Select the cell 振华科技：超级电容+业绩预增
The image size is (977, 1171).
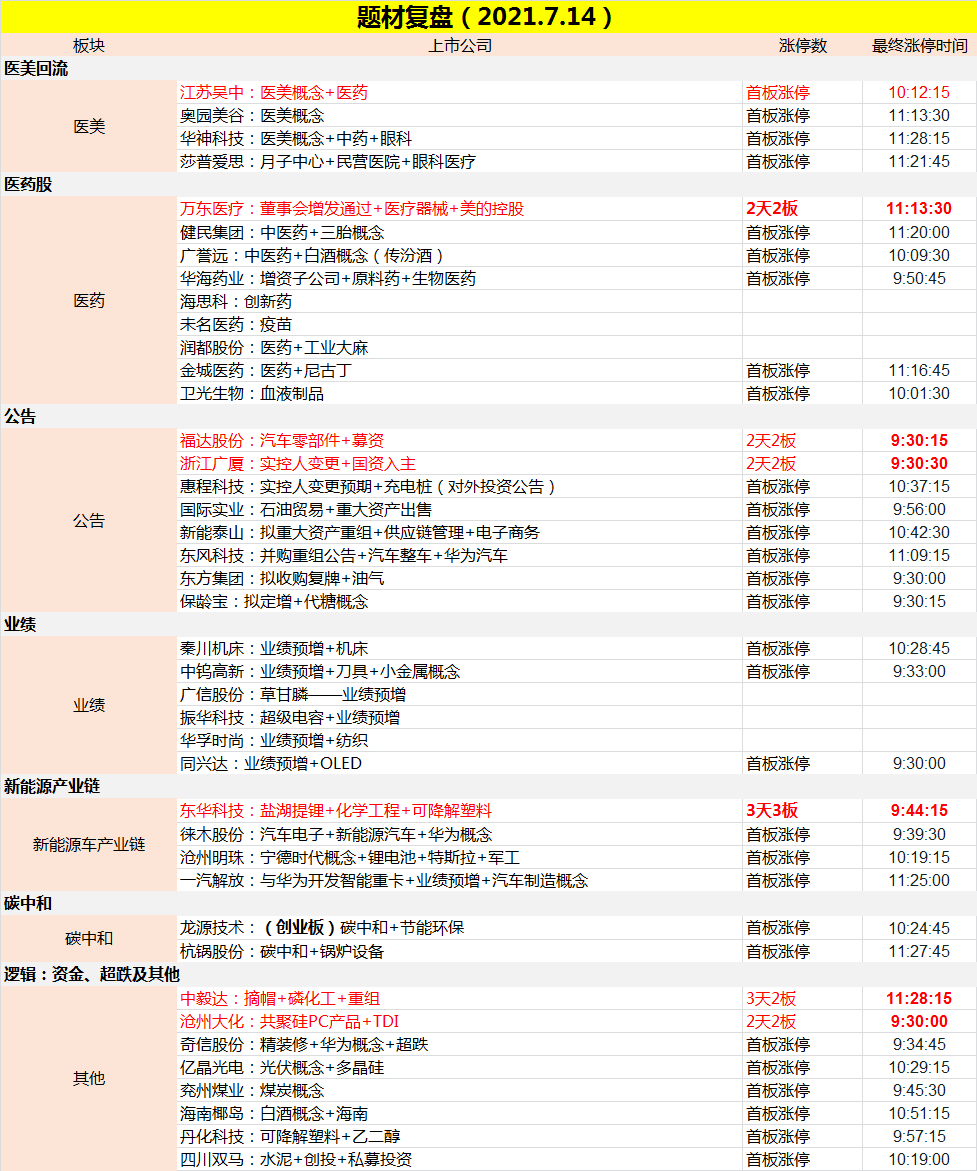point(459,718)
